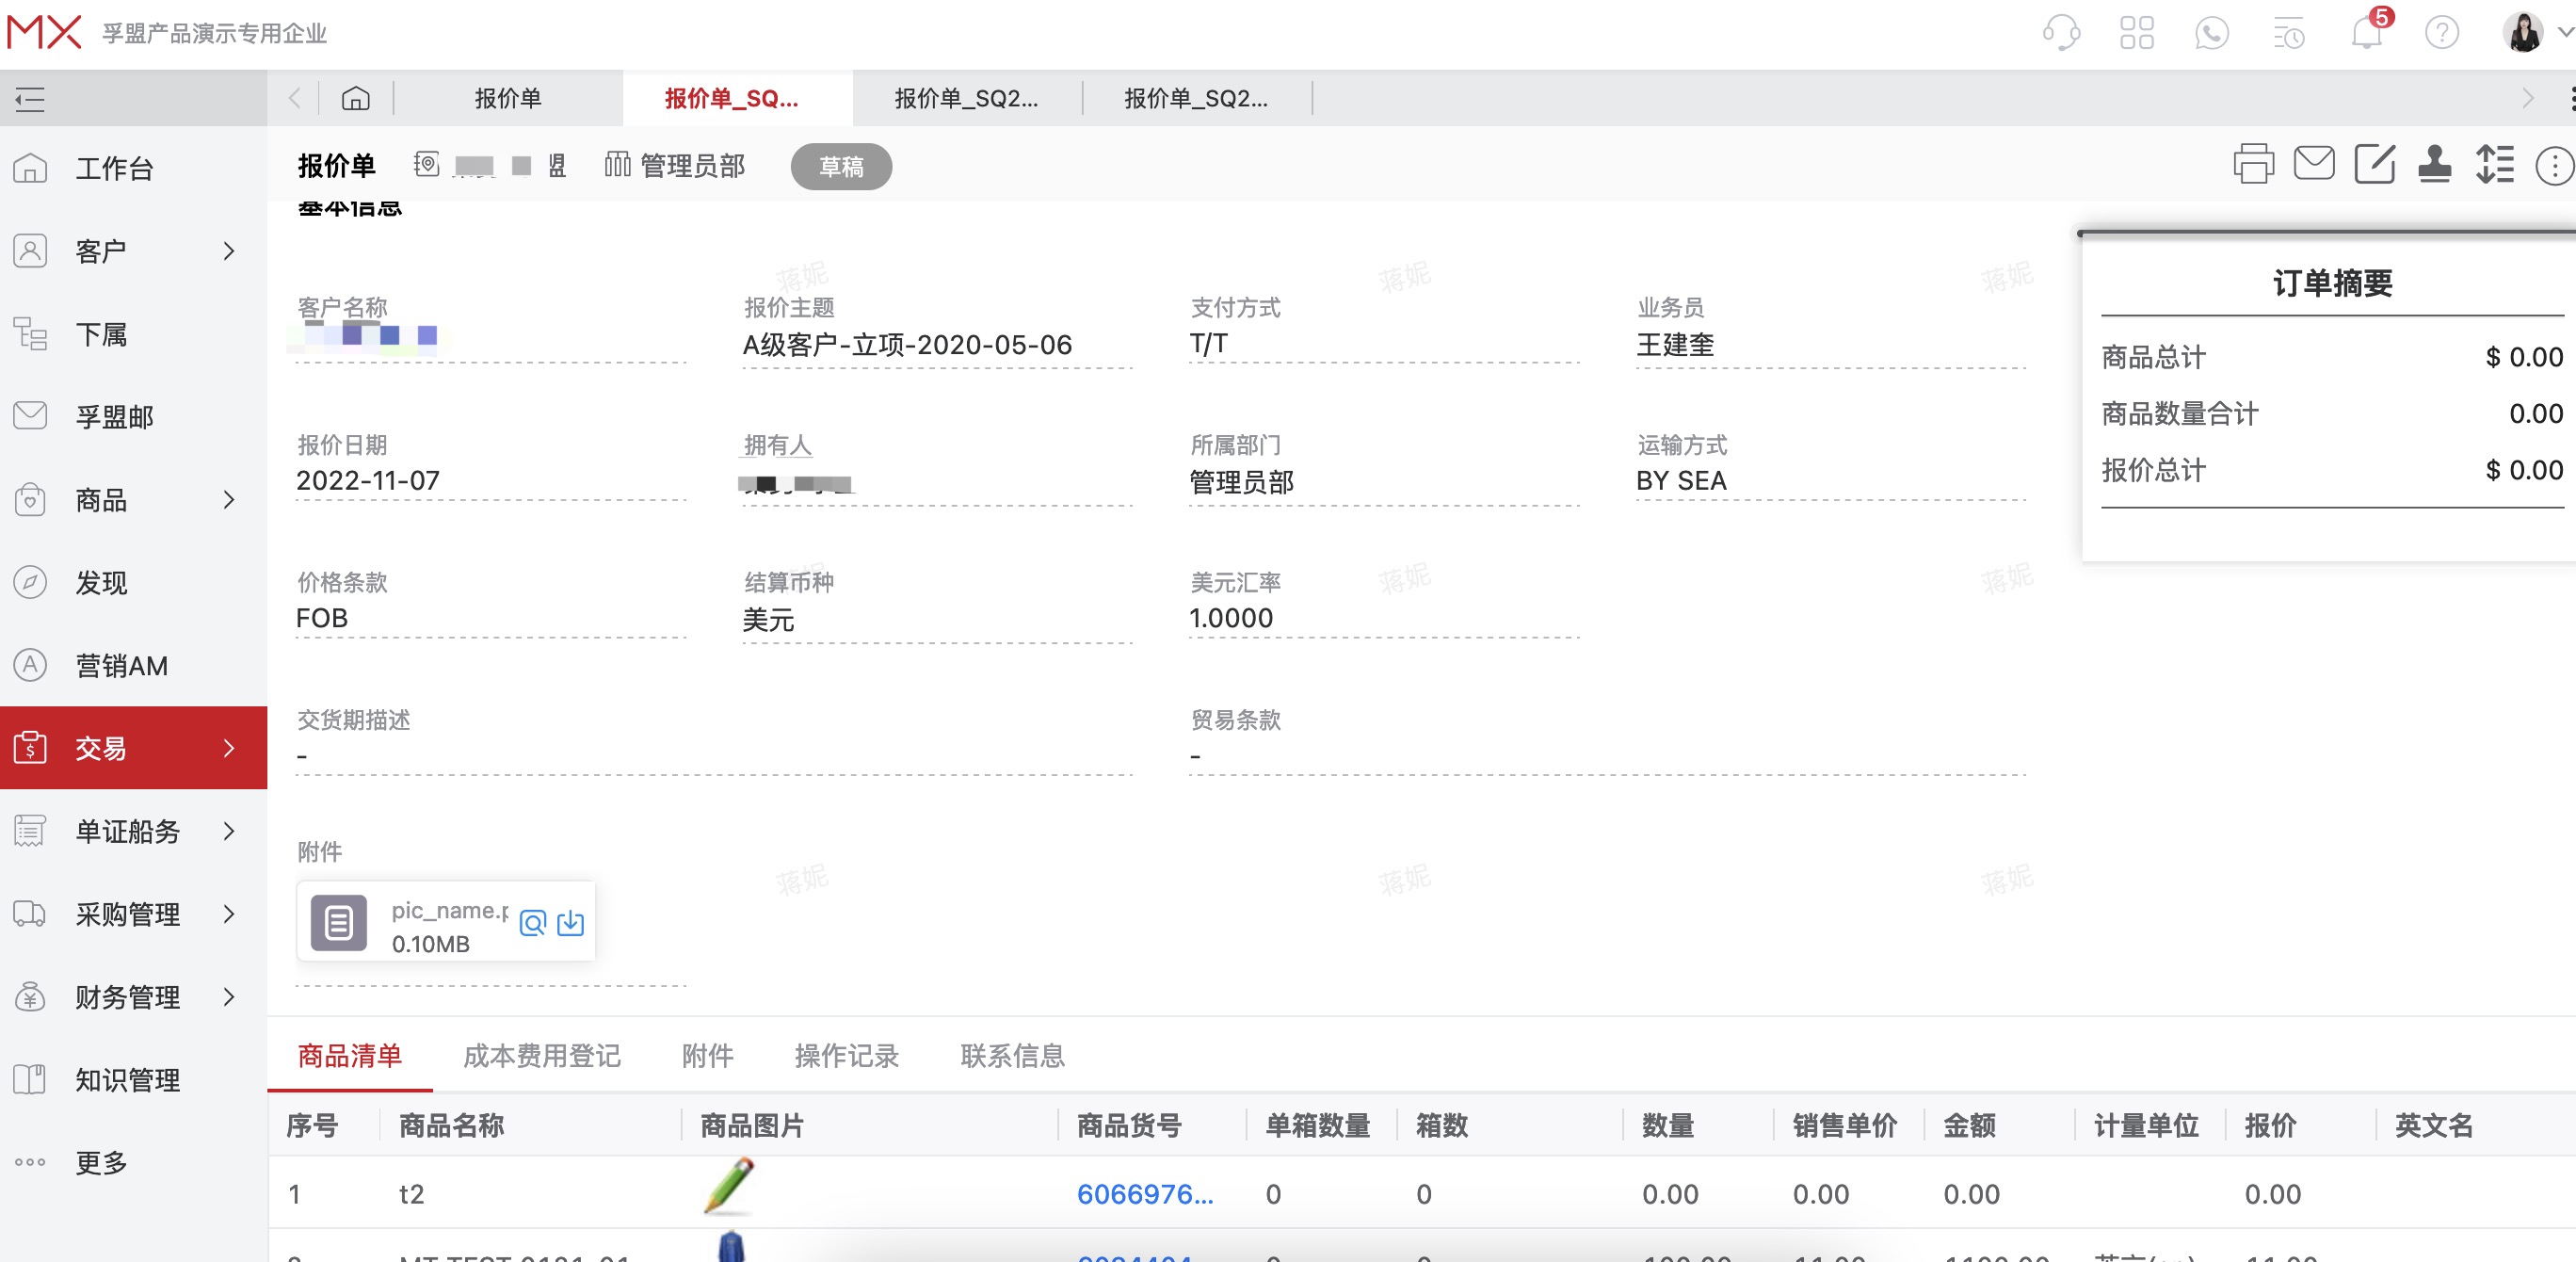The image size is (2576, 1262).
Task: Click the 美元汇率 value 1.0000
Action: pos(1231,619)
